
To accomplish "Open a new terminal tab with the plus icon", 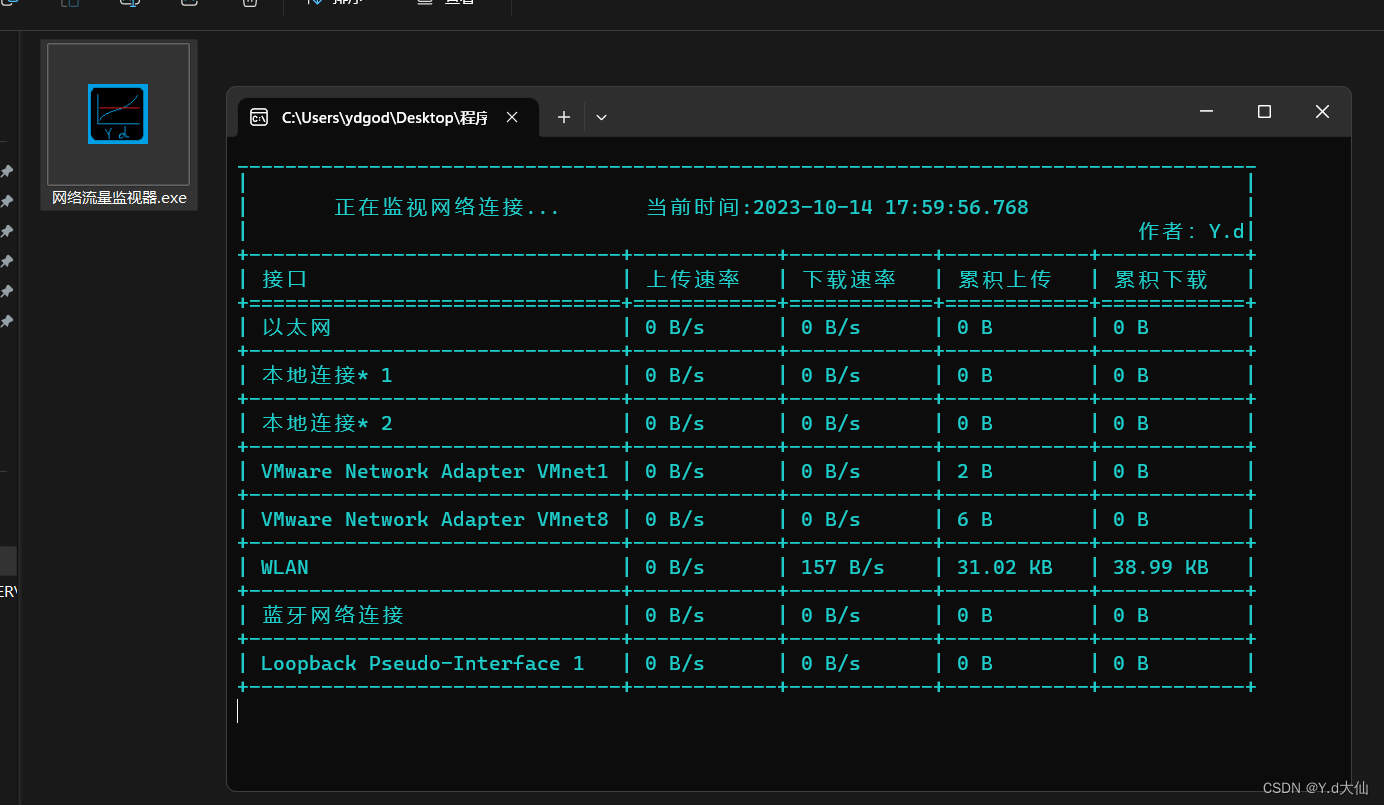I will tap(563, 117).
